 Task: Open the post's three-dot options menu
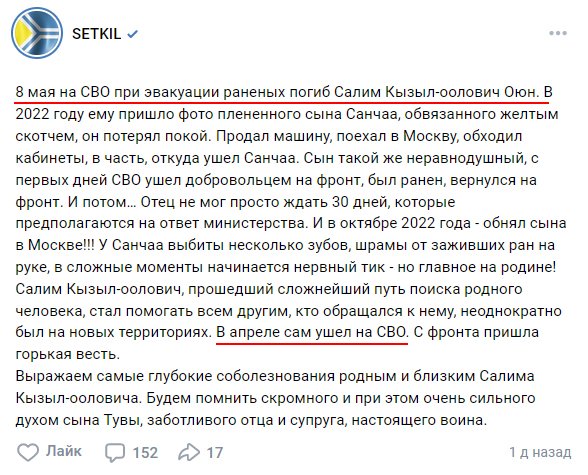(x=558, y=33)
